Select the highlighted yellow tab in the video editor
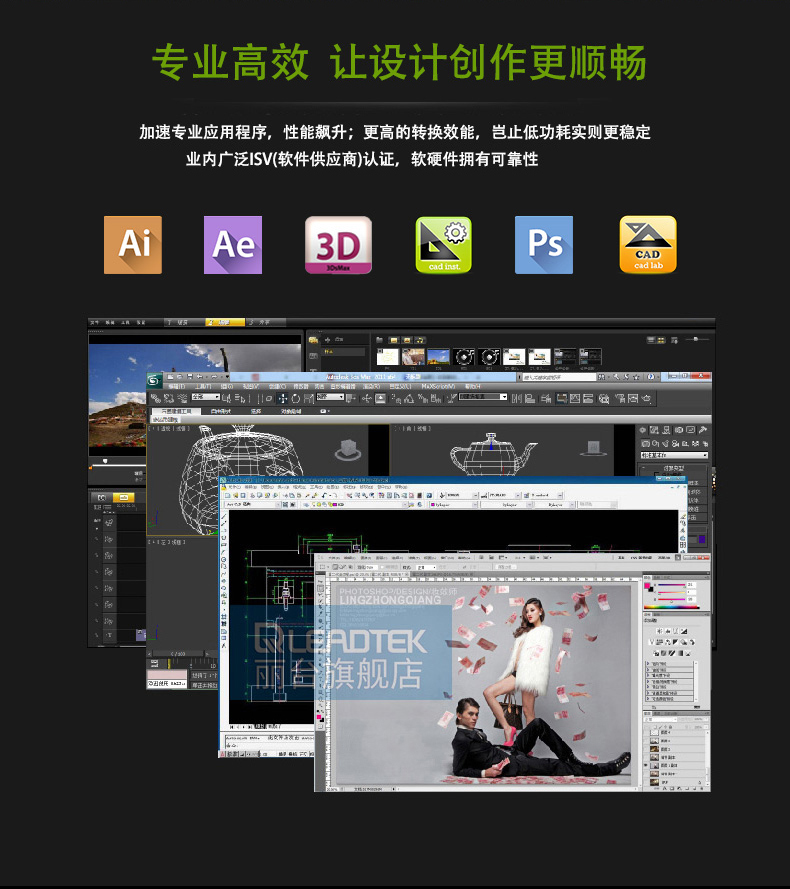This screenshot has width=790, height=889. click(x=224, y=322)
